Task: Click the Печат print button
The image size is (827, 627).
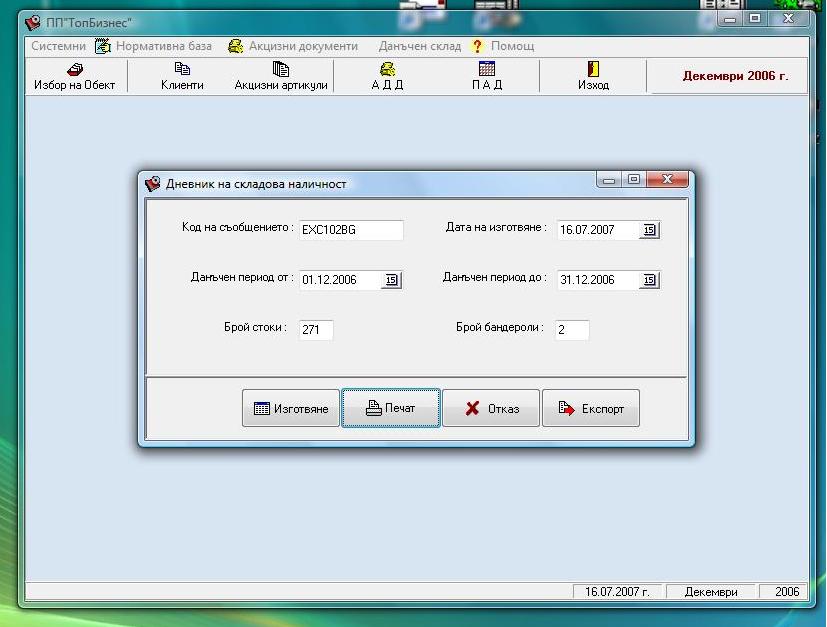Action: [x=391, y=408]
